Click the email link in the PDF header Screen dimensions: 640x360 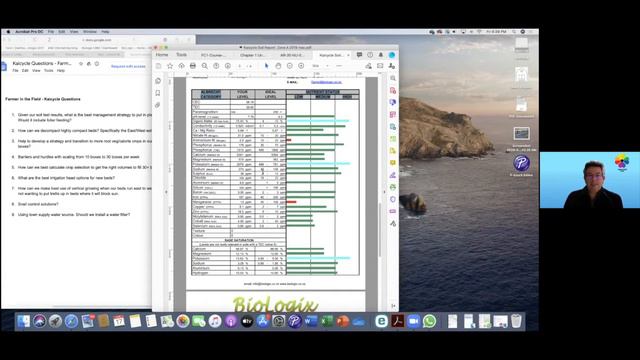(x=326, y=82)
